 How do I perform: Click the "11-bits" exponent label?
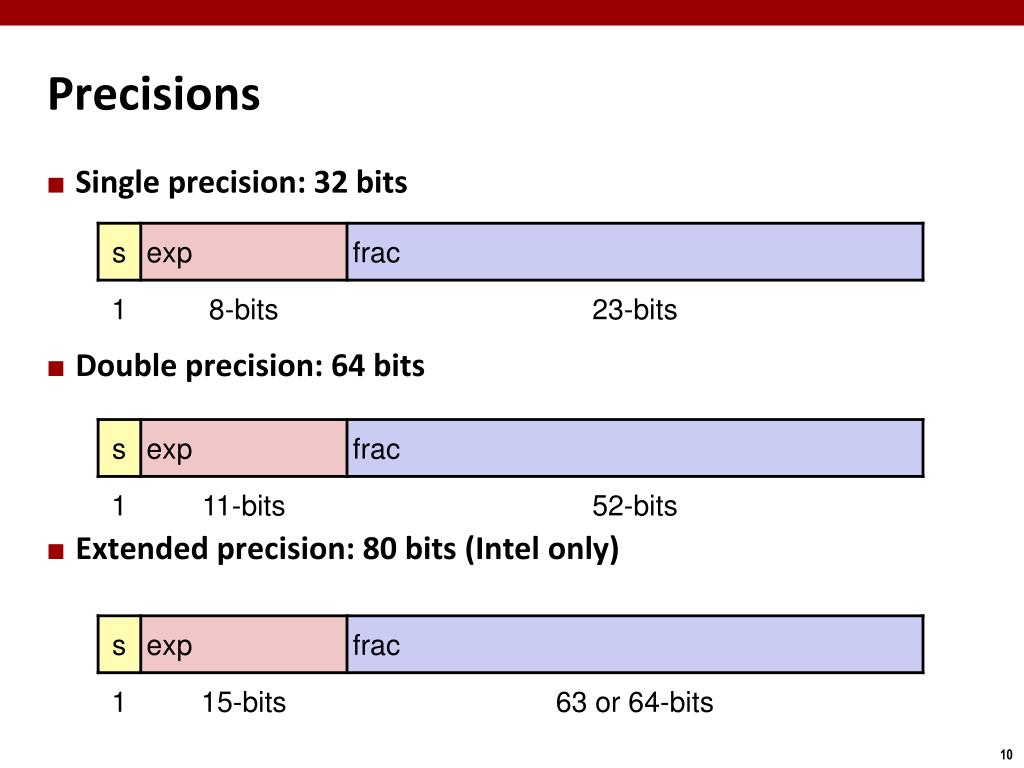point(243,507)
